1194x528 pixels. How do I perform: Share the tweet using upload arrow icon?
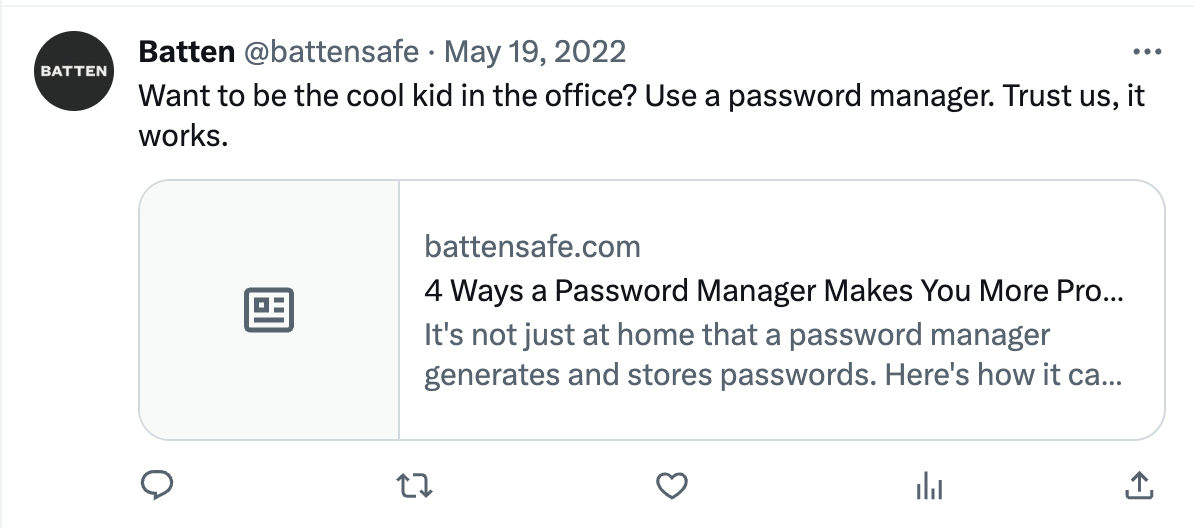click(1139, 485)
